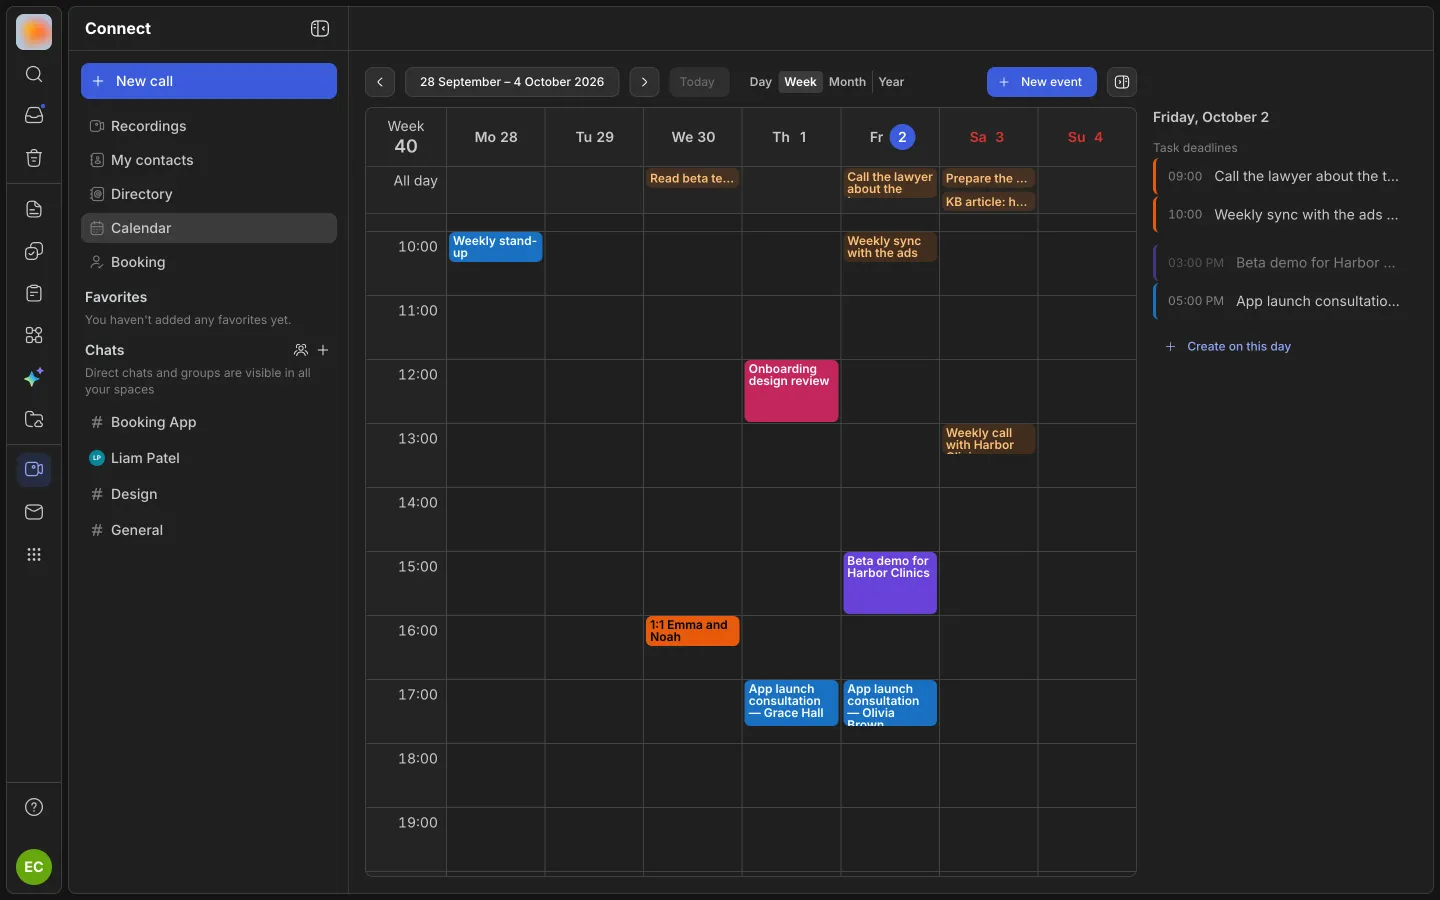
Task: Open all-day Prepare the ... task on Saturday
Action: point(988,178)
